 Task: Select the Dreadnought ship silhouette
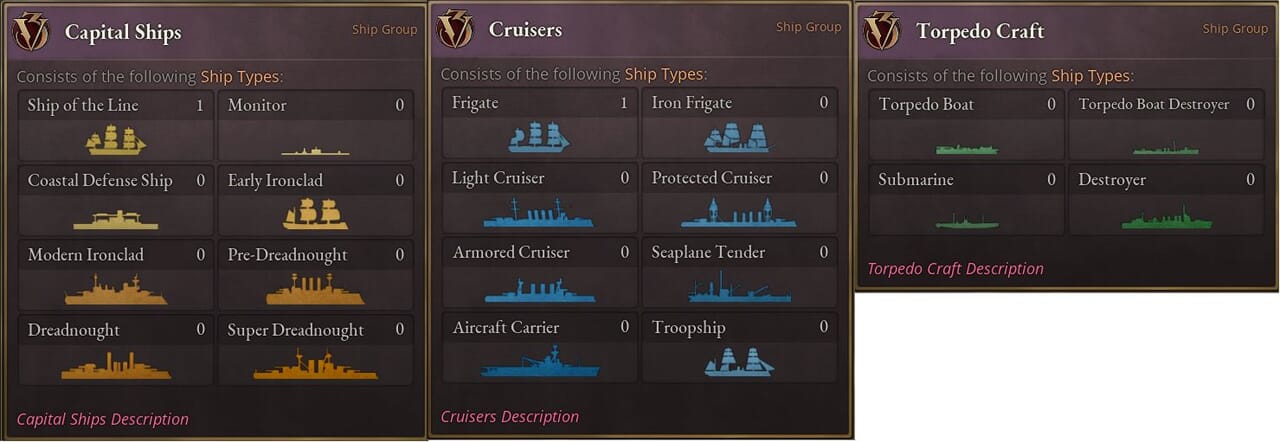[x=117, y=365]
